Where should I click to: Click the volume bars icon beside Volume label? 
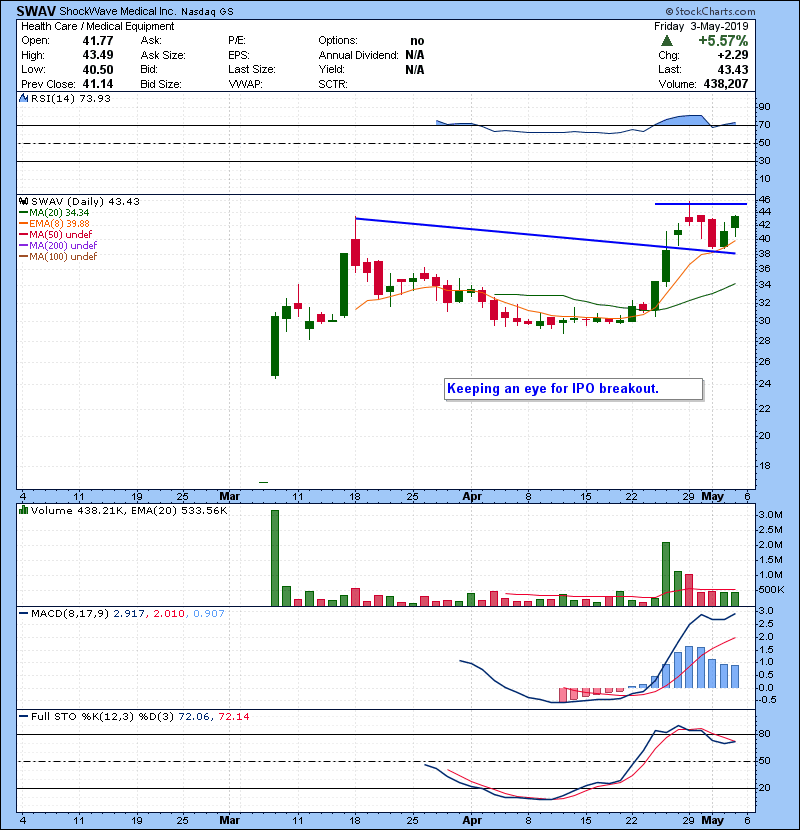[x=23, y=510]
